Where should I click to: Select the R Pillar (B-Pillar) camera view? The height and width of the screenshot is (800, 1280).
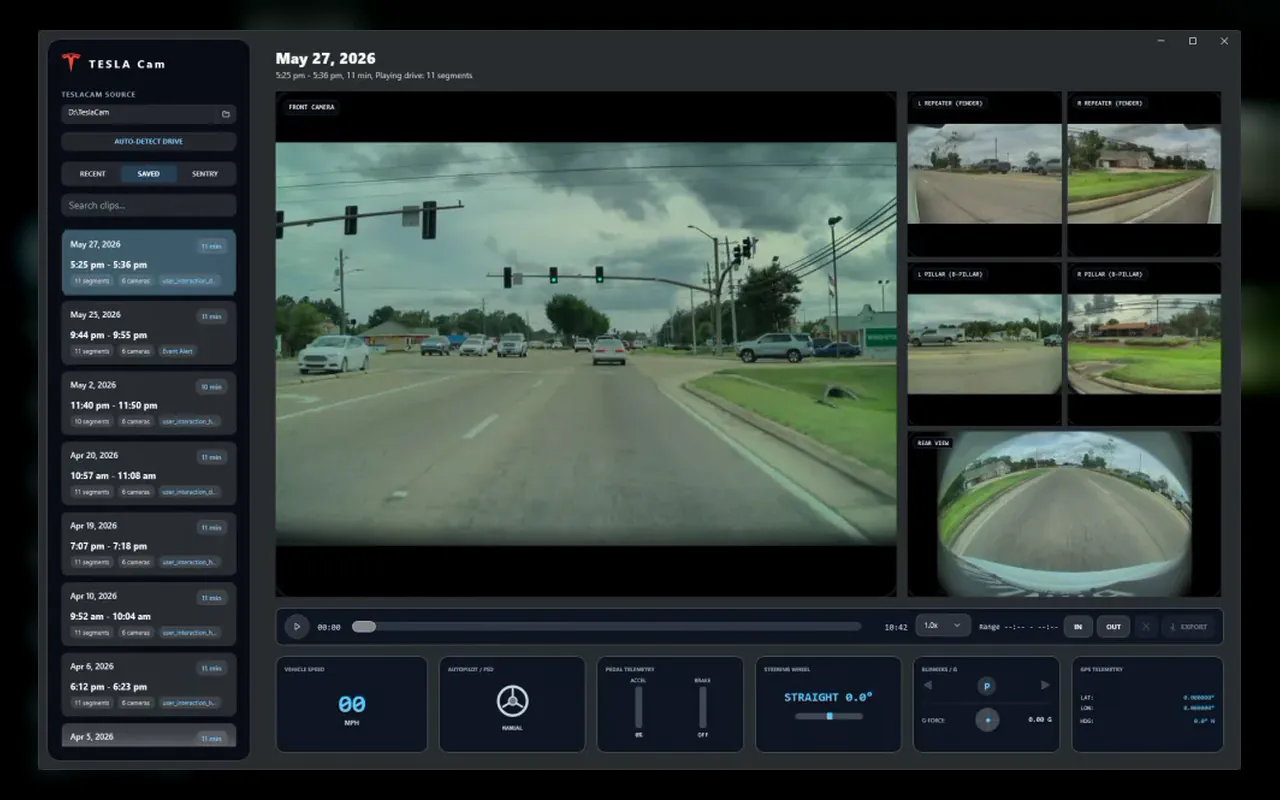(x=1144, y=344)
